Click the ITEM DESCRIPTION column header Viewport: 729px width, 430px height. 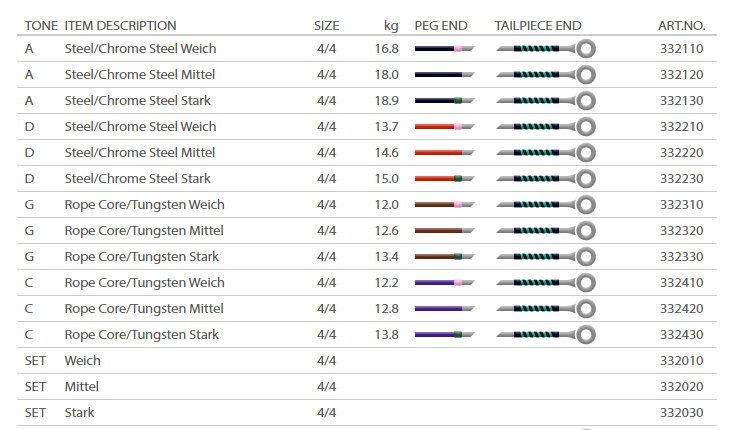120,25
